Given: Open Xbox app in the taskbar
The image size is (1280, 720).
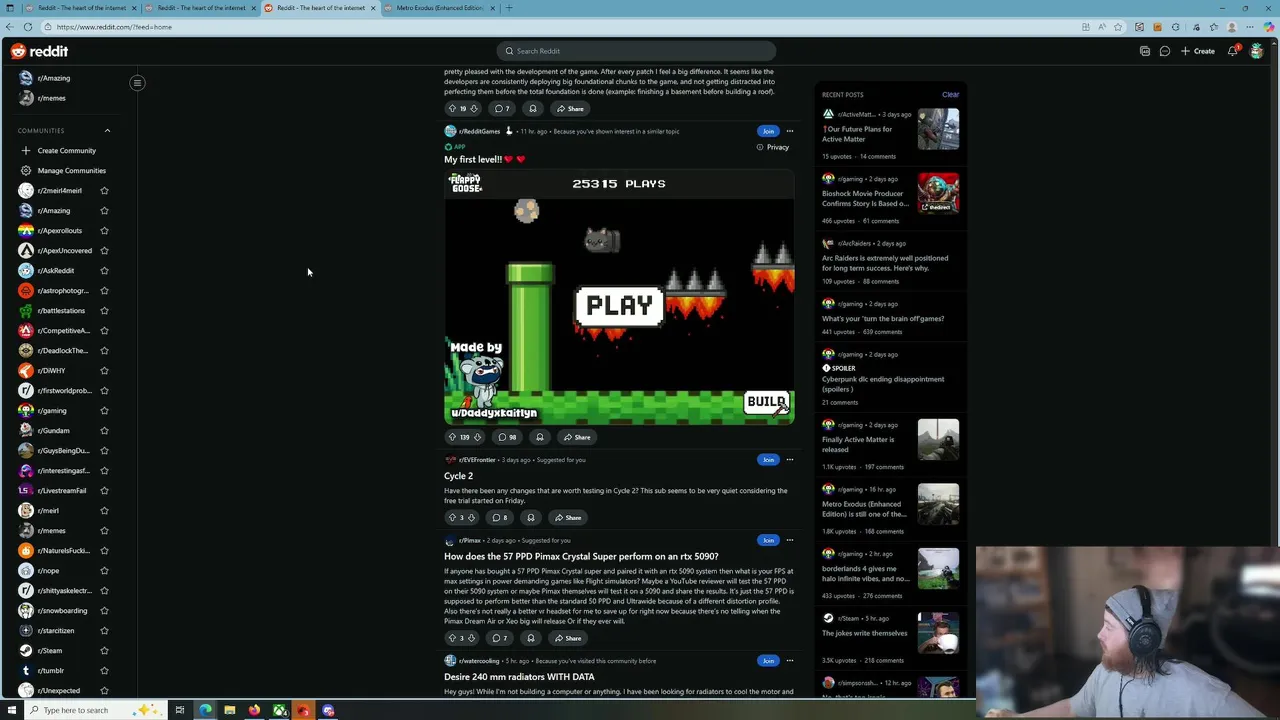Looking at the screenshot, I should click(279, 711).
